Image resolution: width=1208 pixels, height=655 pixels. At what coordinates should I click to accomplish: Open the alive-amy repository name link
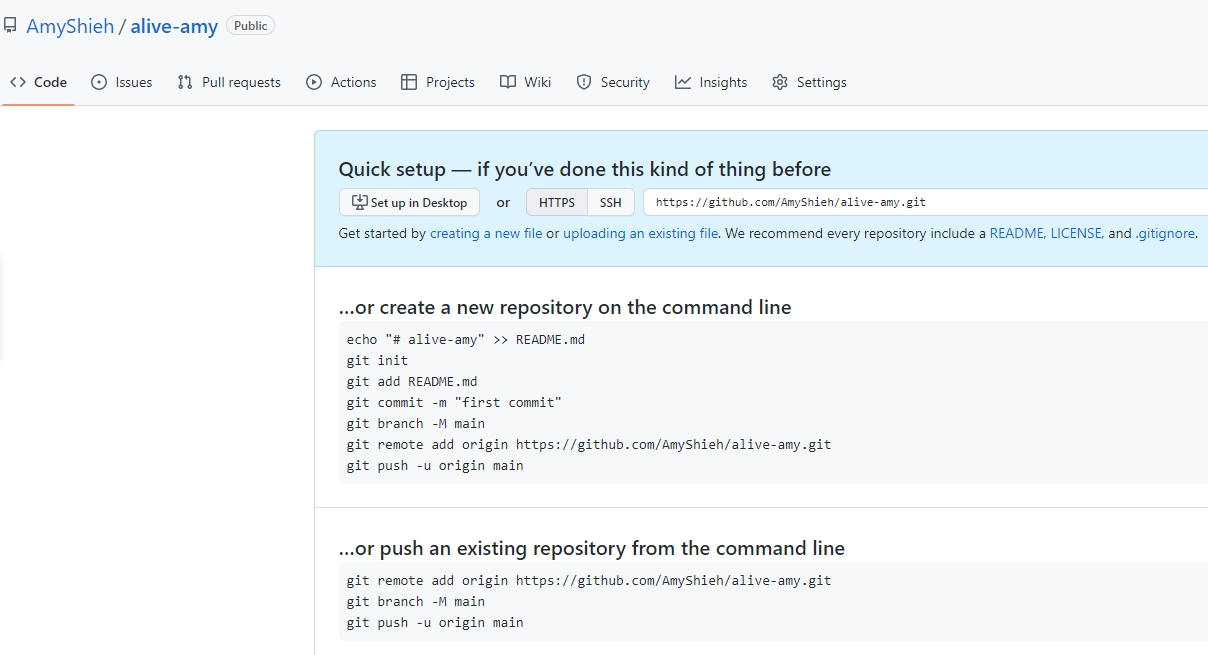pyautogui.click(x=174, y=26)
